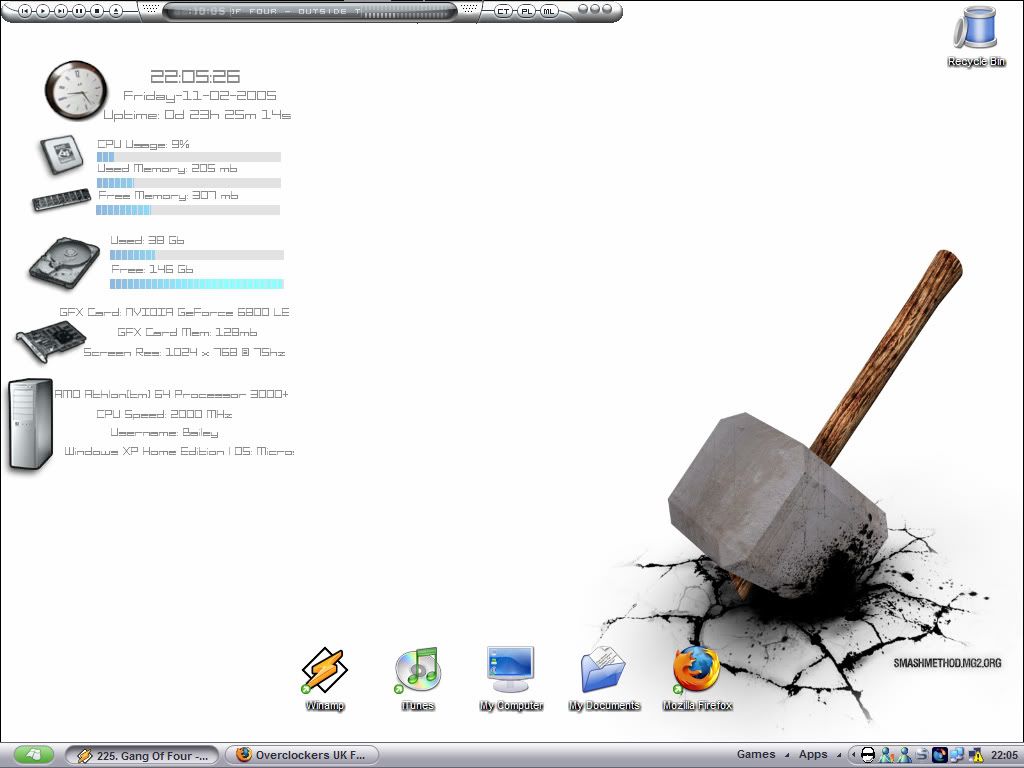Skip to previous track in Winamp player

pyautogui.click(x=24, y=11)
